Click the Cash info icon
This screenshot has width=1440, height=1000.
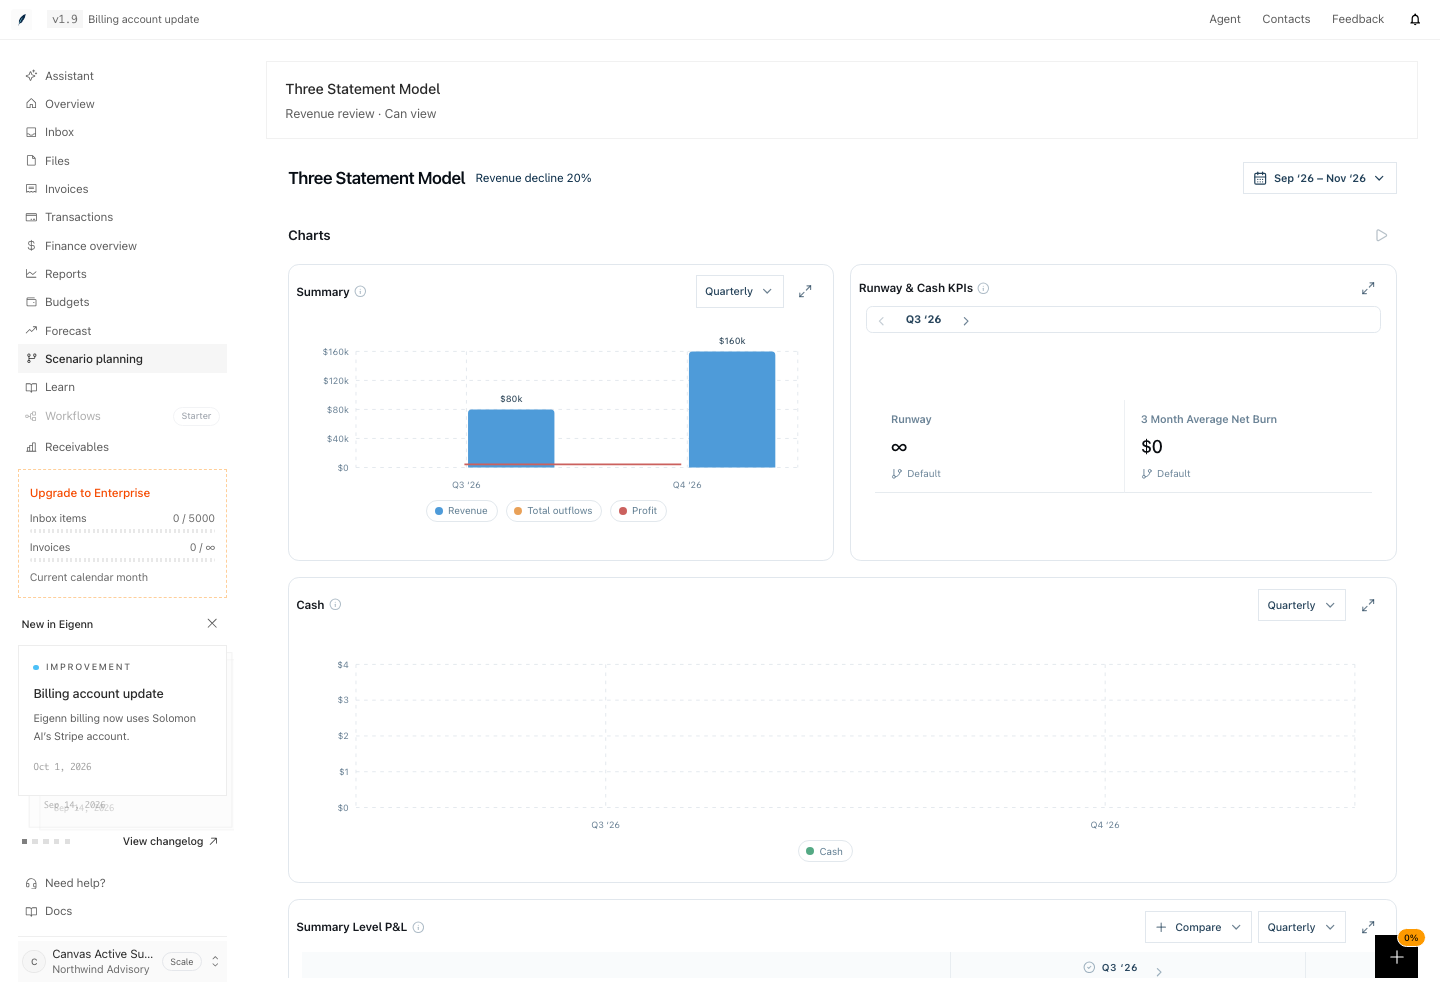click(336, 605)
